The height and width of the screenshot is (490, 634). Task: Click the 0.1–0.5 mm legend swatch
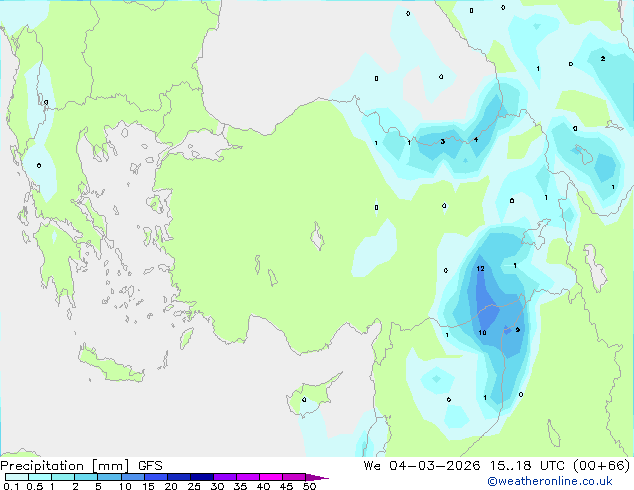(17, 477)
